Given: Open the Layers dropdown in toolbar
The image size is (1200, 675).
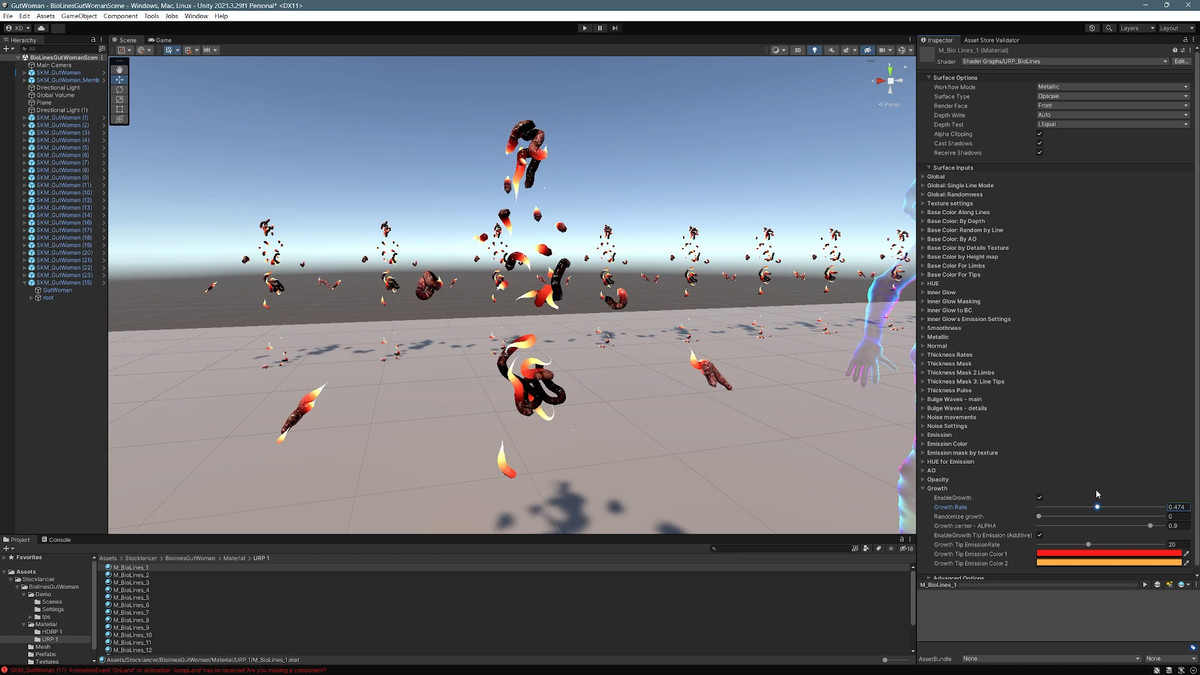Looking at the screenshot, I should (x=1135, y=28).
